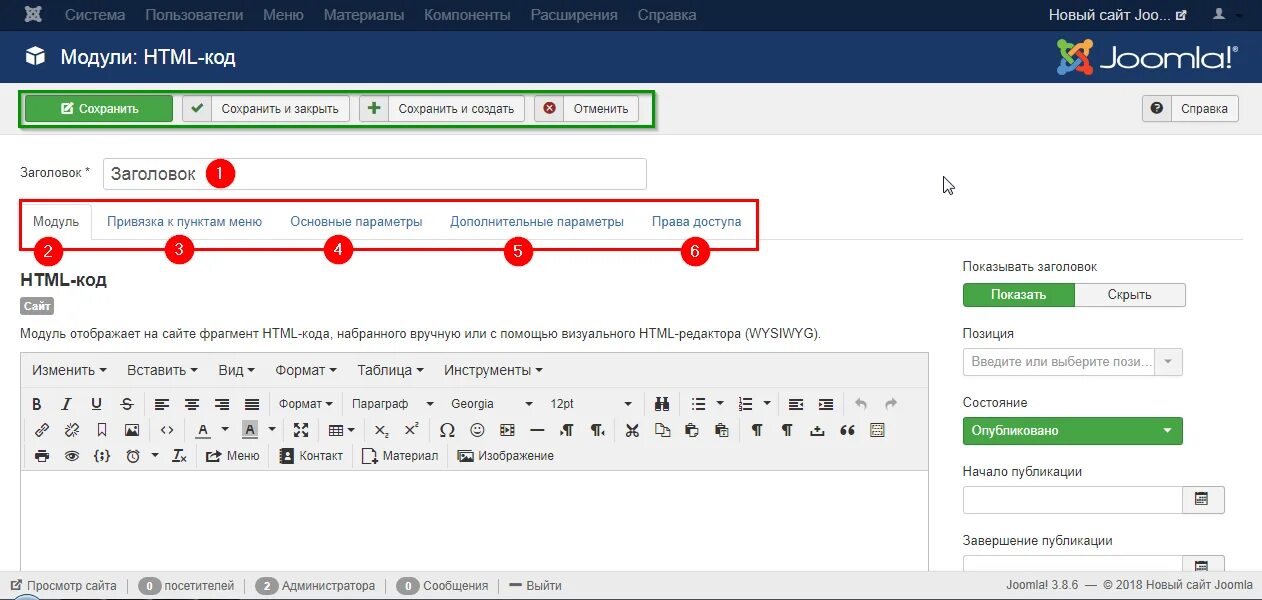Open the 12pt font size dropdown

click(591, 404)
